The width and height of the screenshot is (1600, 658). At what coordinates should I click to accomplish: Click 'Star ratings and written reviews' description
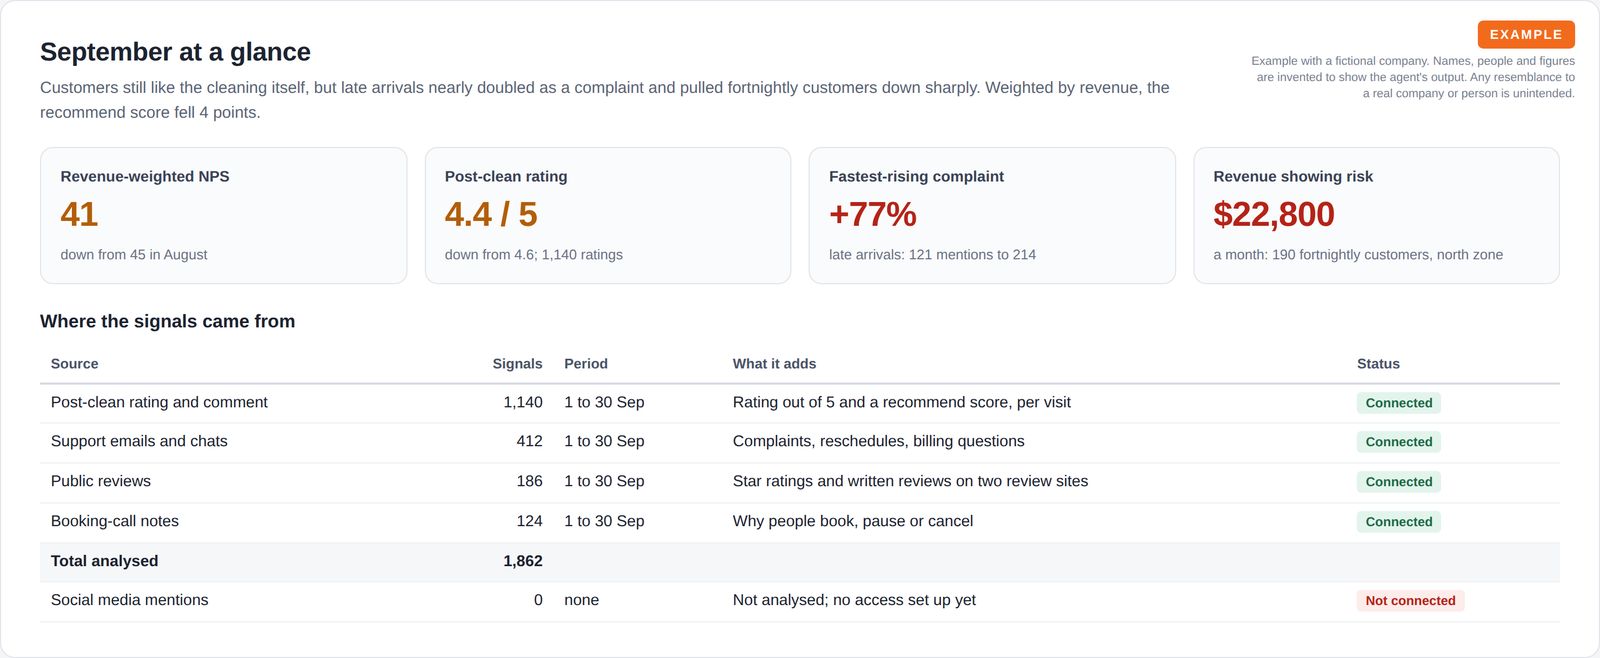pos(910,481)
